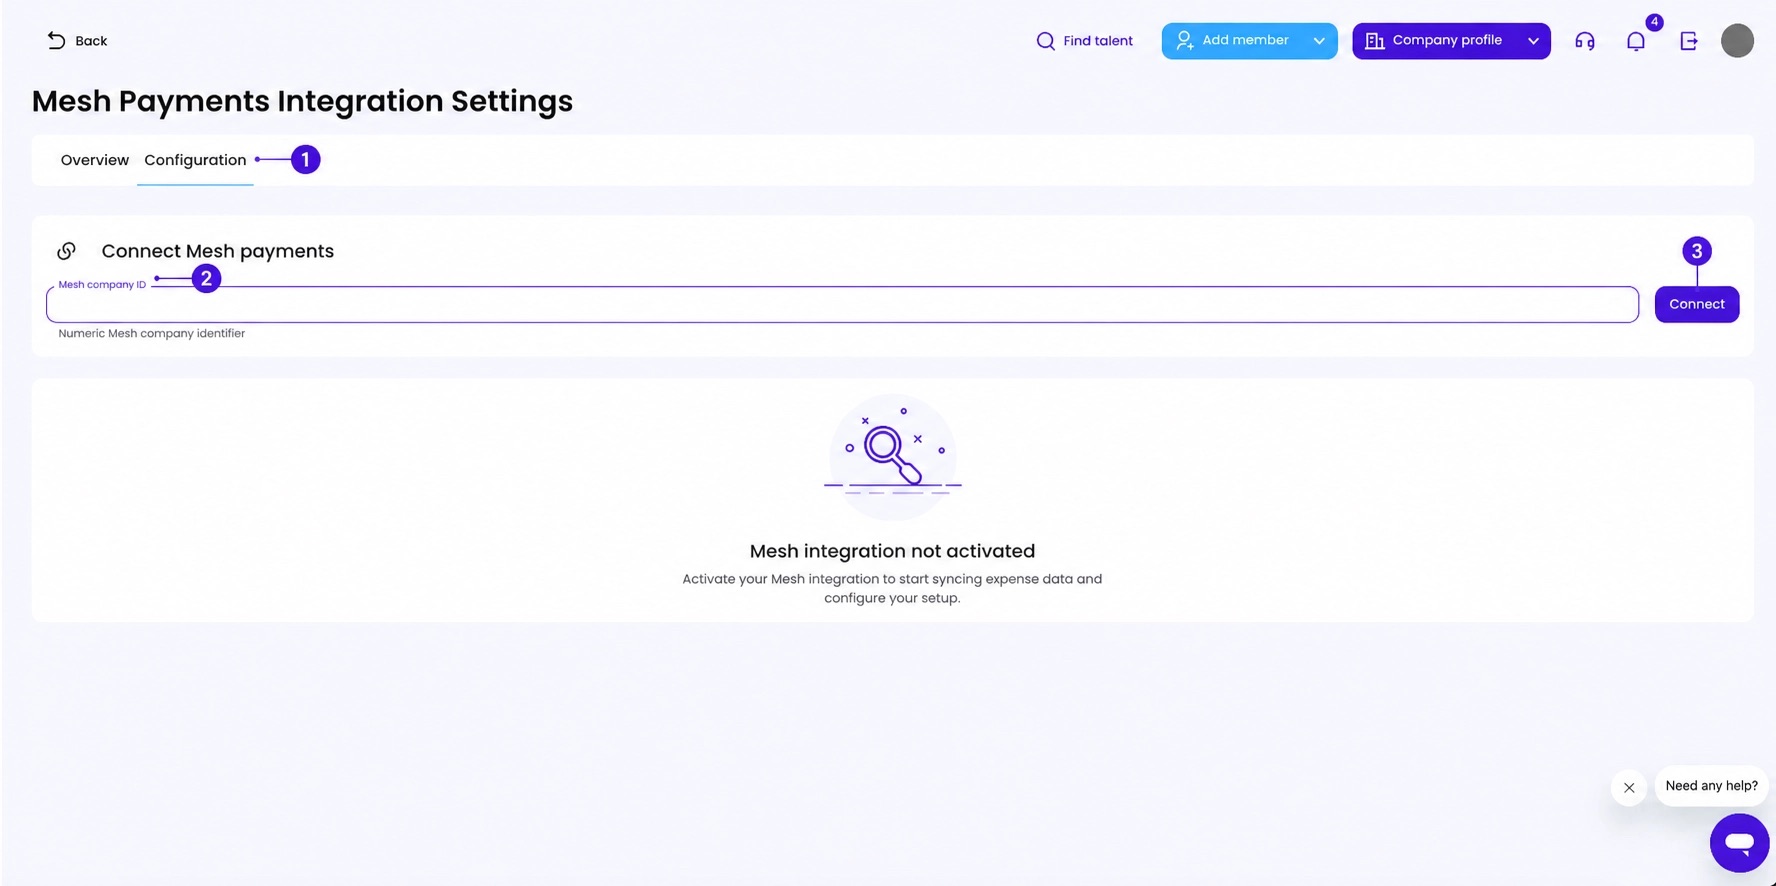Click the Connect button
Image resolution: width=1776 pixels, height=886 pixels.
pyautogui.click(x=1697, y=304)
